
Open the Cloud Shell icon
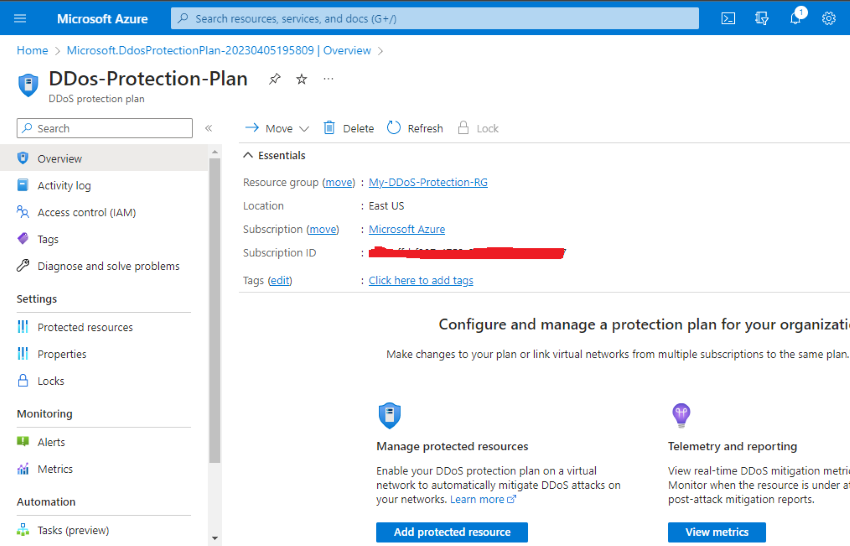click(728, 18)
